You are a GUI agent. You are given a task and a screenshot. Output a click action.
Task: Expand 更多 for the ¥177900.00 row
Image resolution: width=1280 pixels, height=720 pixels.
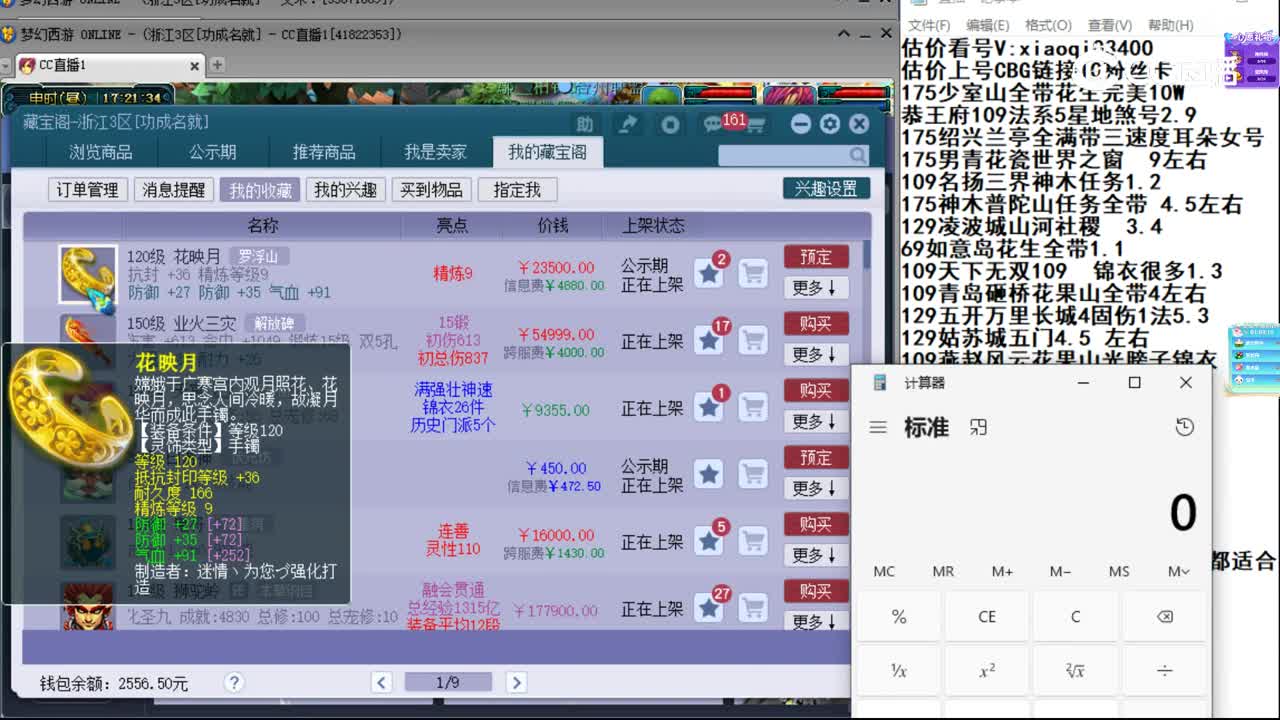pyautogui.click(x=816, y=621)
